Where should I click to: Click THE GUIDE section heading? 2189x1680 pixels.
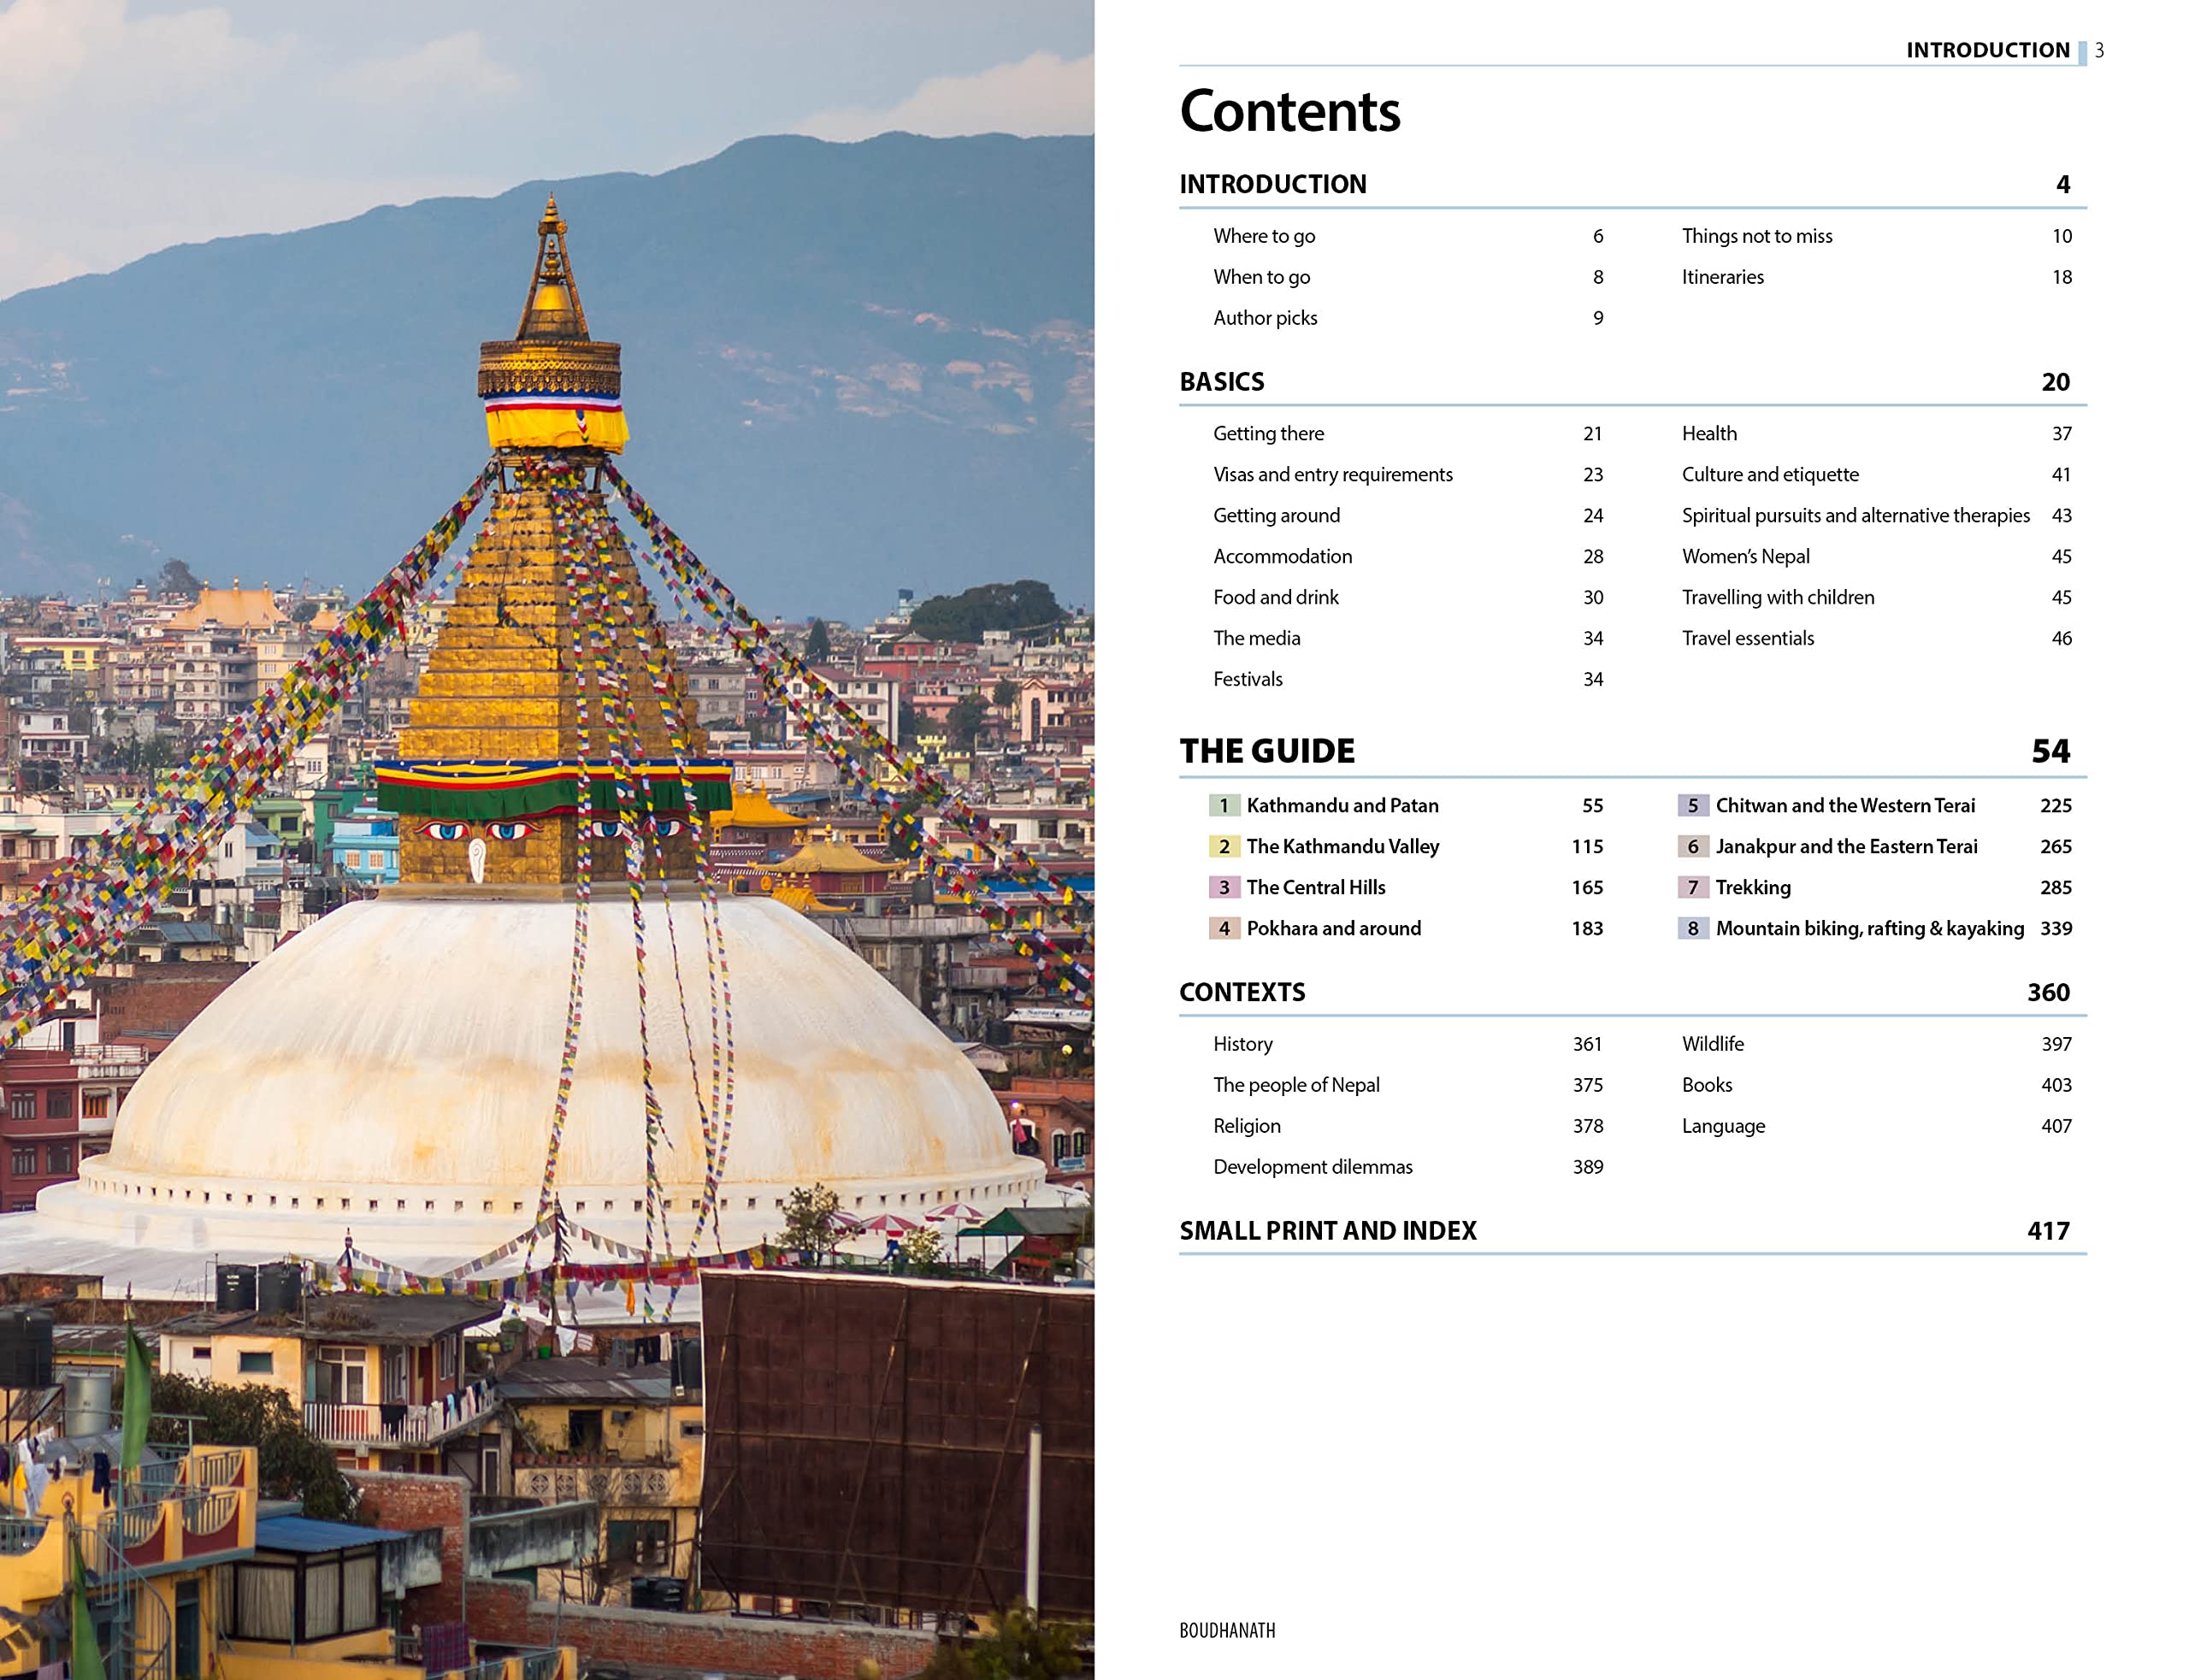pos(1266,751)
